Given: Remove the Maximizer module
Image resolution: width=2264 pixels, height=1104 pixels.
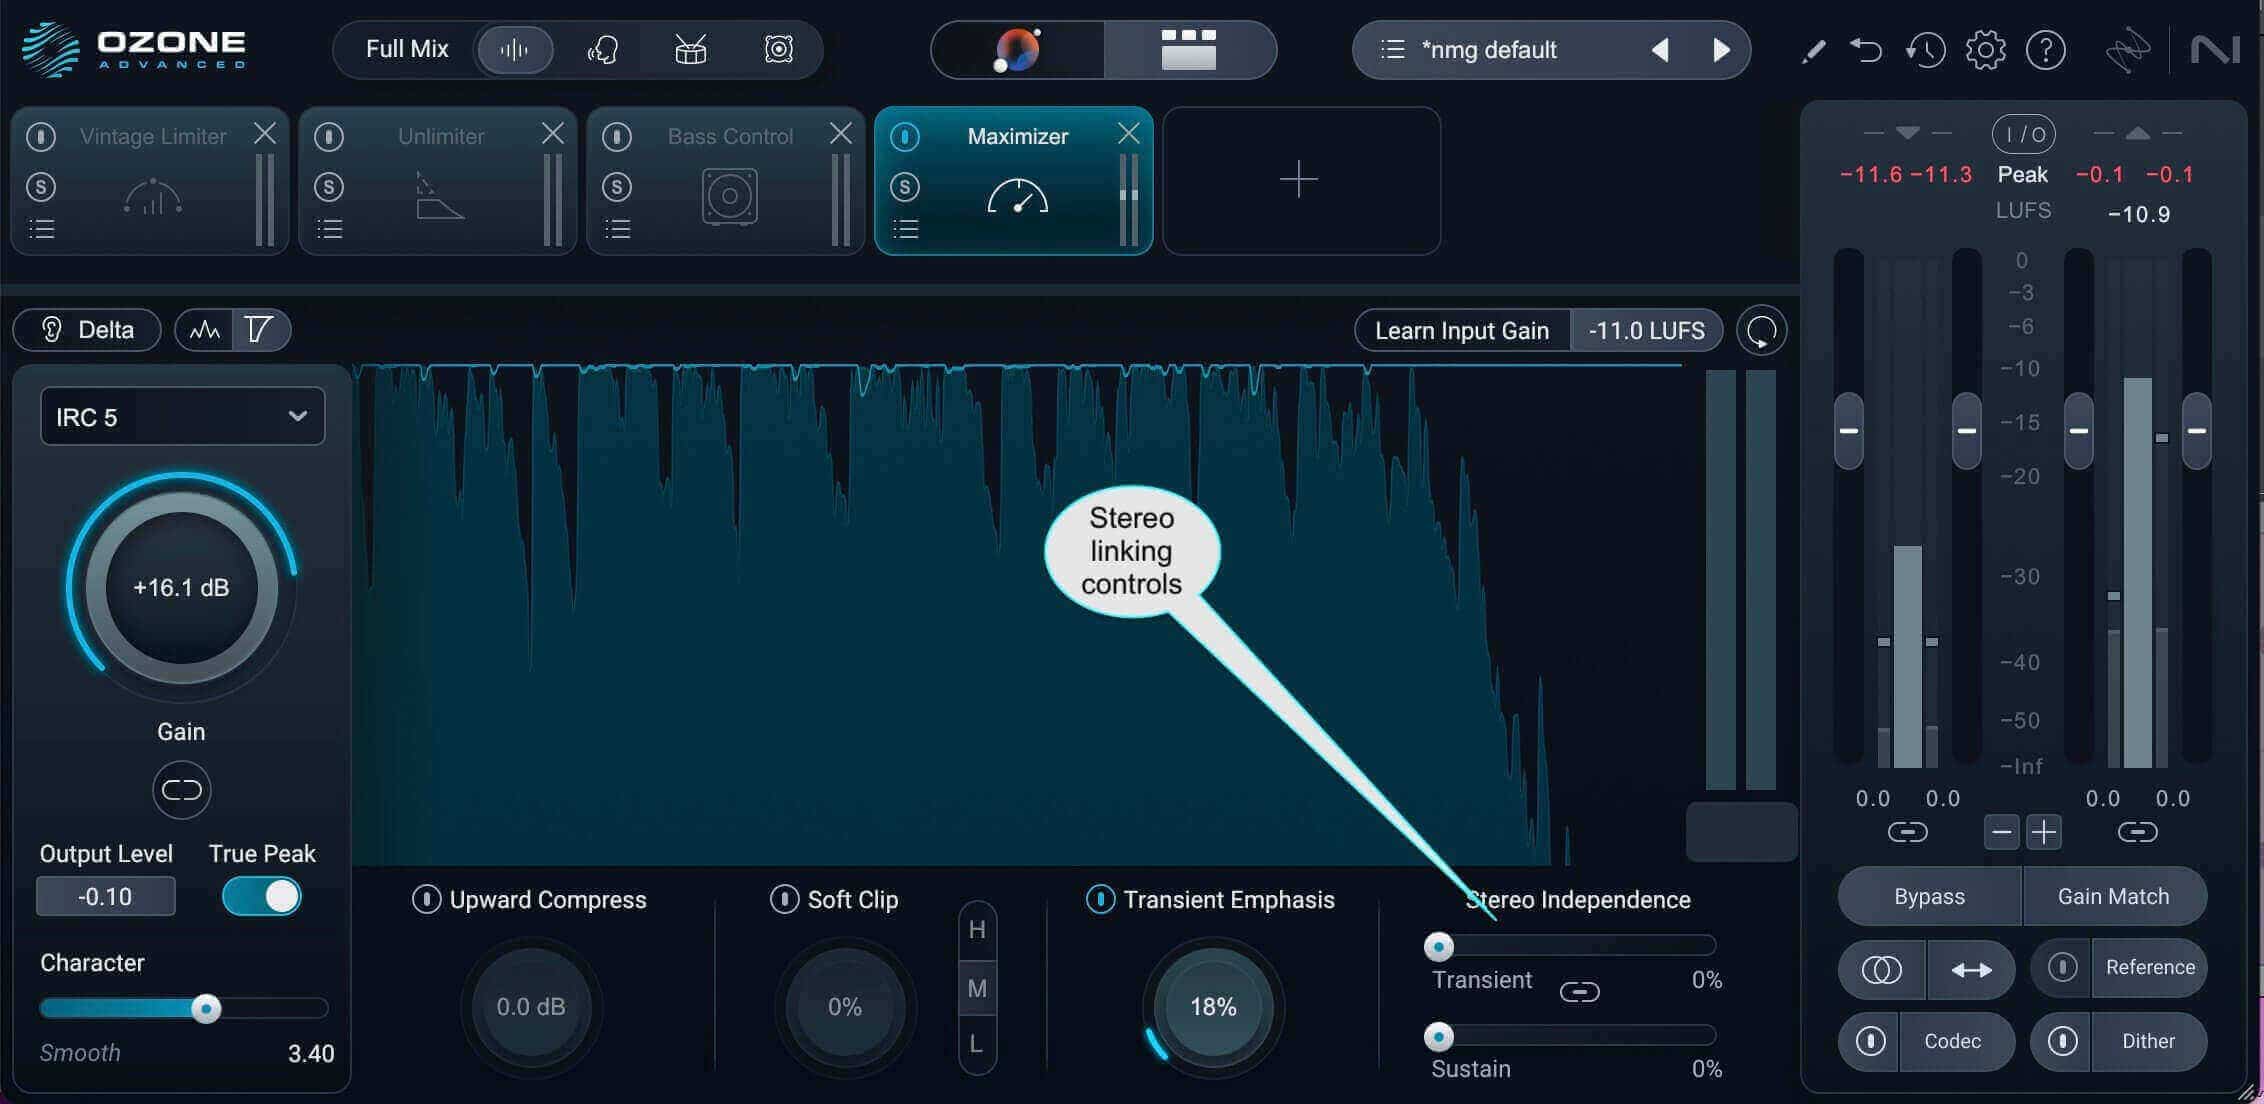Looking at the screenshot, I should [1129, 133].
